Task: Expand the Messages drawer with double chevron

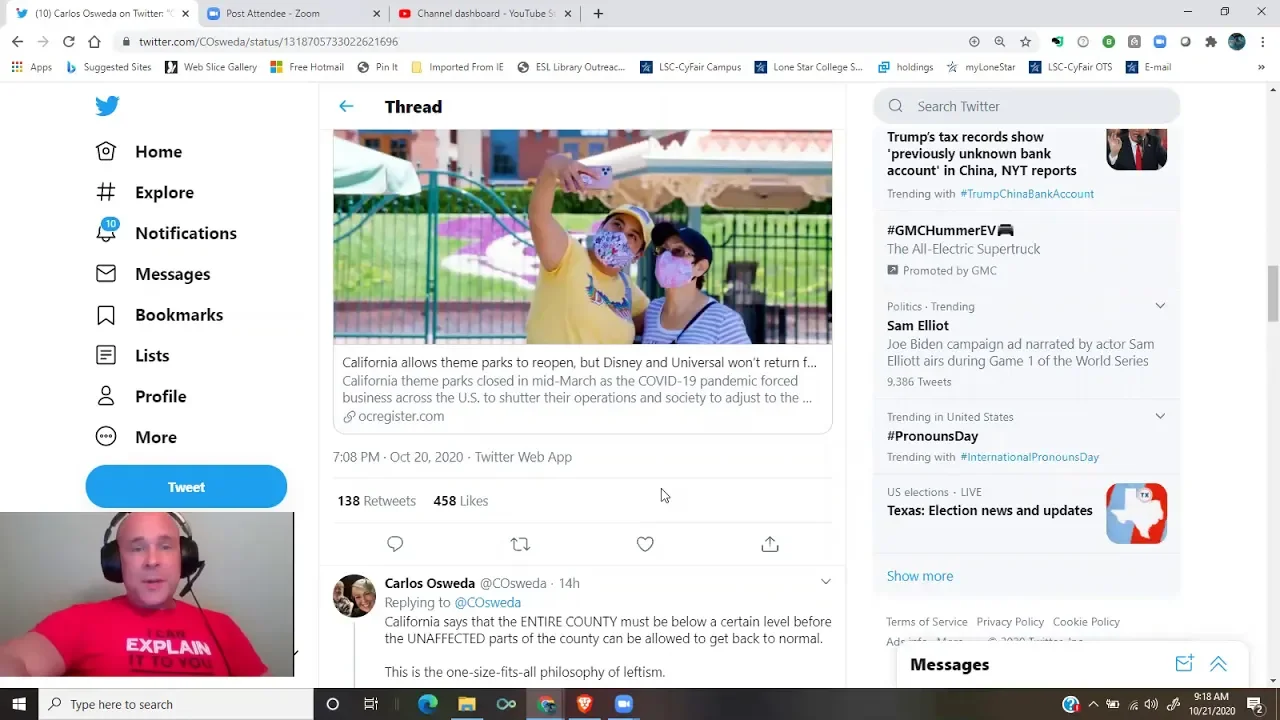Action: [1218, 664]
